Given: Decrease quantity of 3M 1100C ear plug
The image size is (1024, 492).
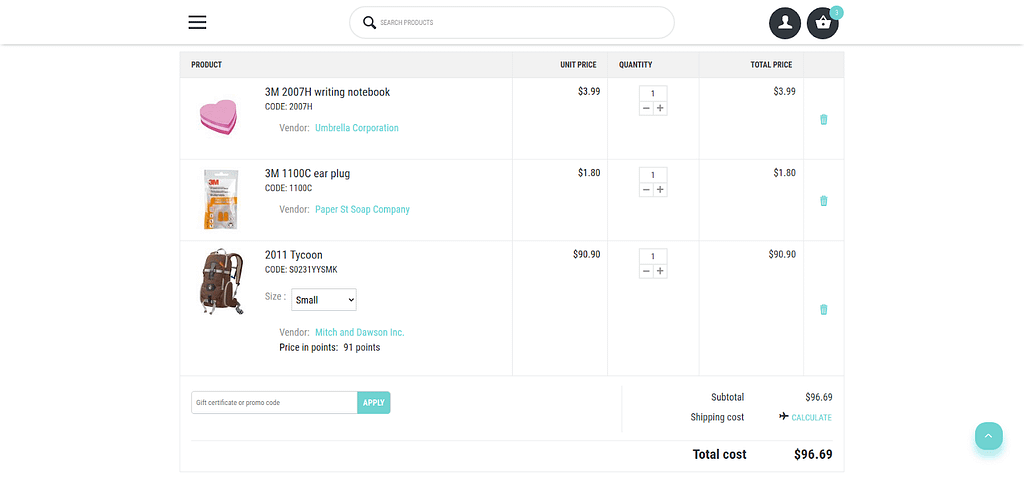Looking at the screenshot, I should (x=646, y=189).
